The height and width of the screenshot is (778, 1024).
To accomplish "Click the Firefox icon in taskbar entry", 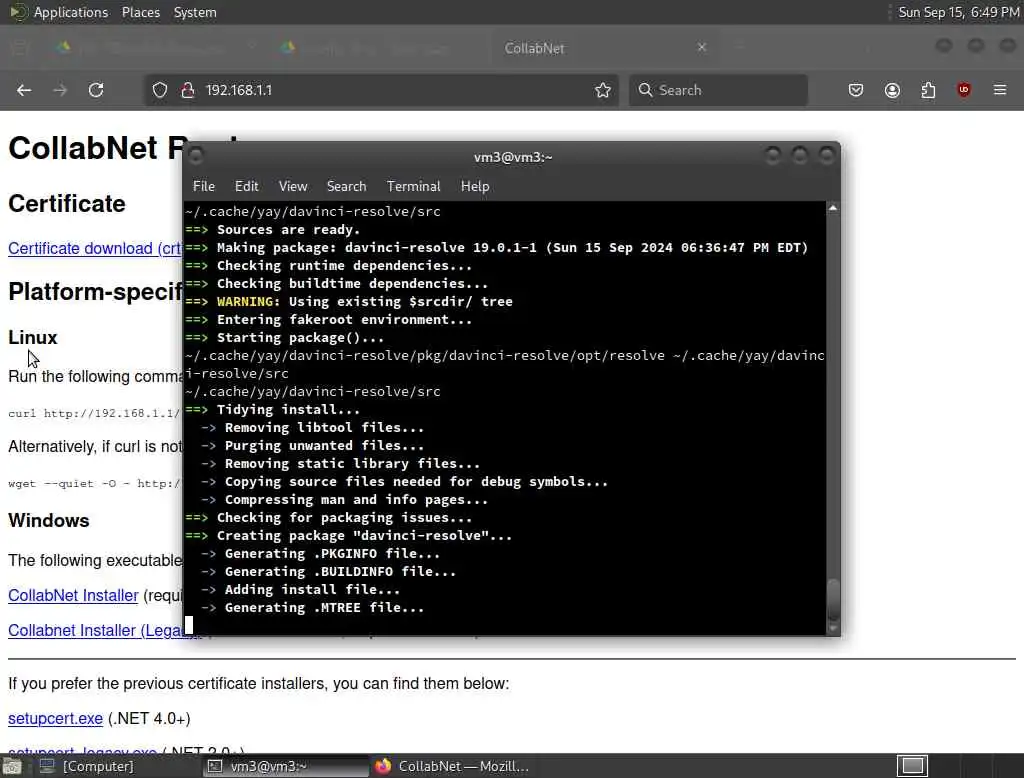I will click(383, 766).
